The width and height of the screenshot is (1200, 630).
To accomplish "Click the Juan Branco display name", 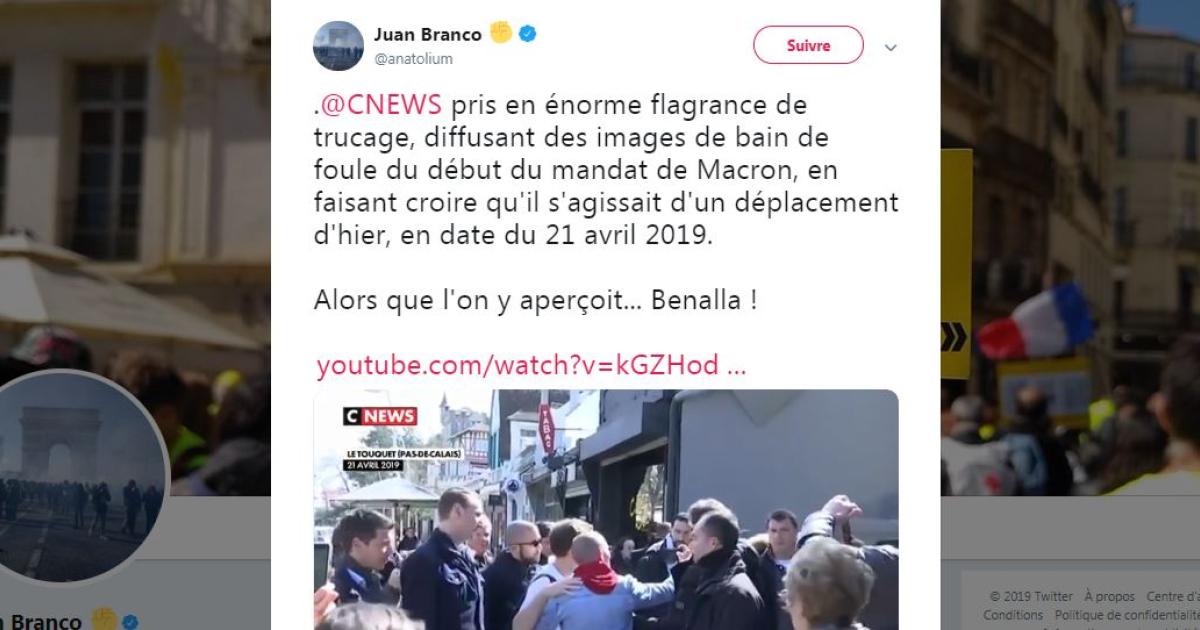I will [x=427, y=34].
